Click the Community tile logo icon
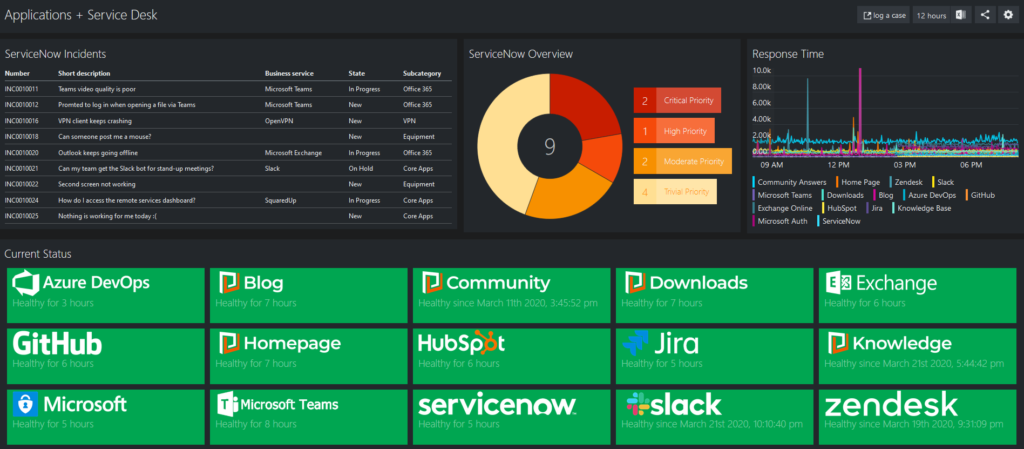This screenshot has width=1024, height=449. (x=431, y=283)
